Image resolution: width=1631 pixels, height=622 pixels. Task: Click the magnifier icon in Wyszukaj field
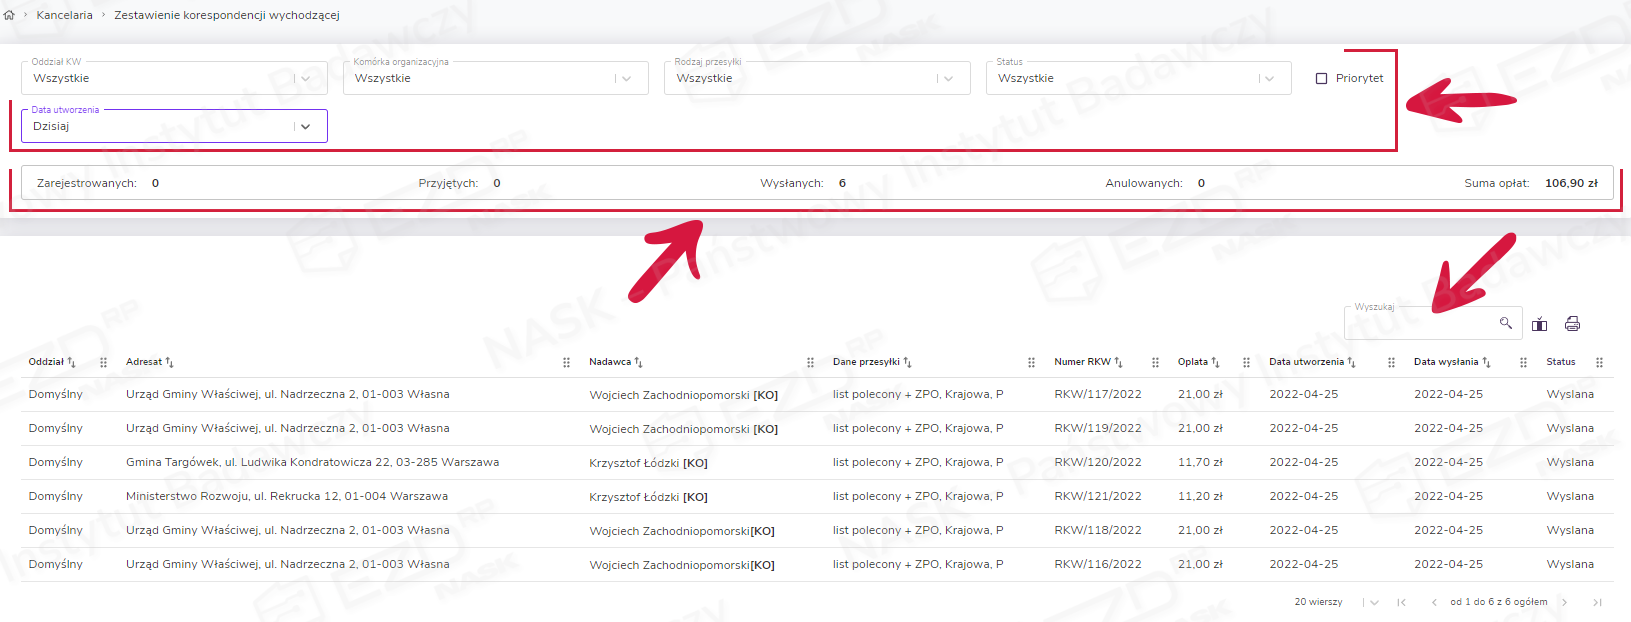[1505, 323]
